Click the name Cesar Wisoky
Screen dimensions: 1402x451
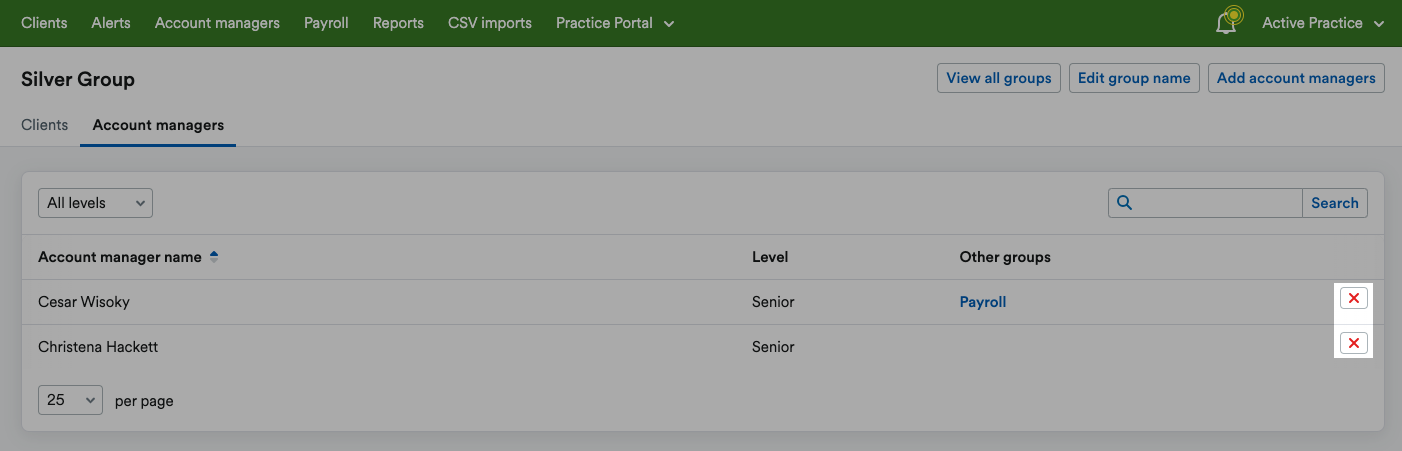pos(84,302)
